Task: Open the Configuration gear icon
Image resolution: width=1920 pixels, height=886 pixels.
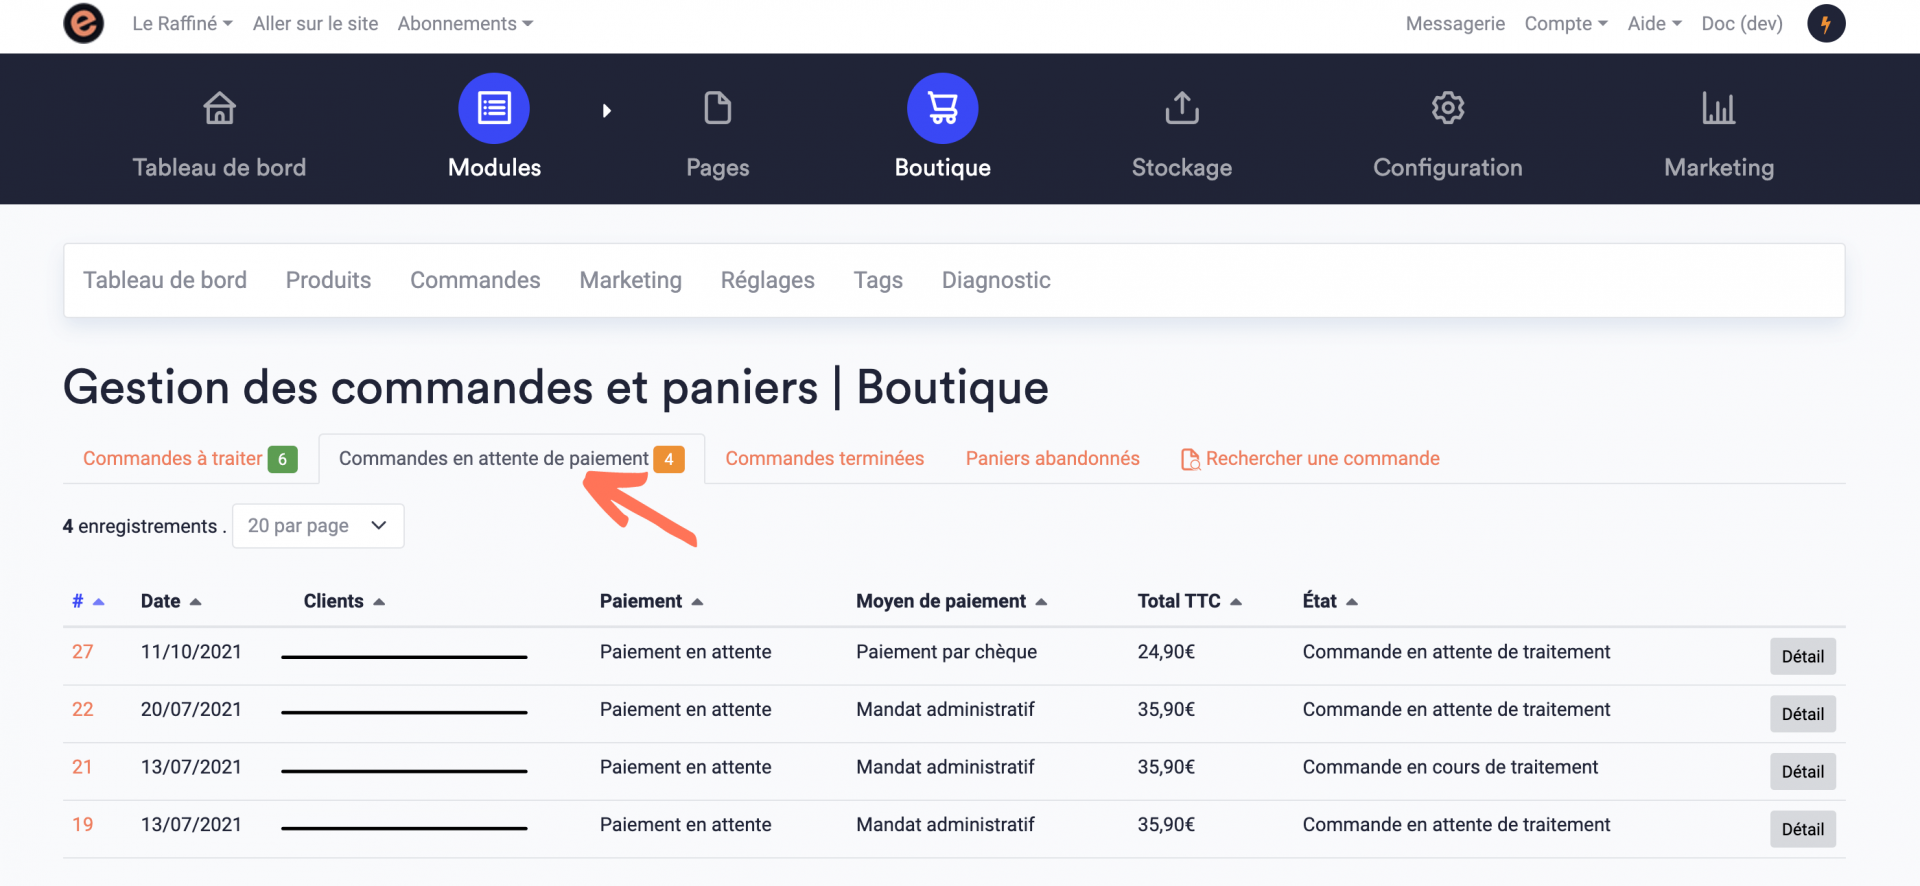Action: tap(1447, 108)
